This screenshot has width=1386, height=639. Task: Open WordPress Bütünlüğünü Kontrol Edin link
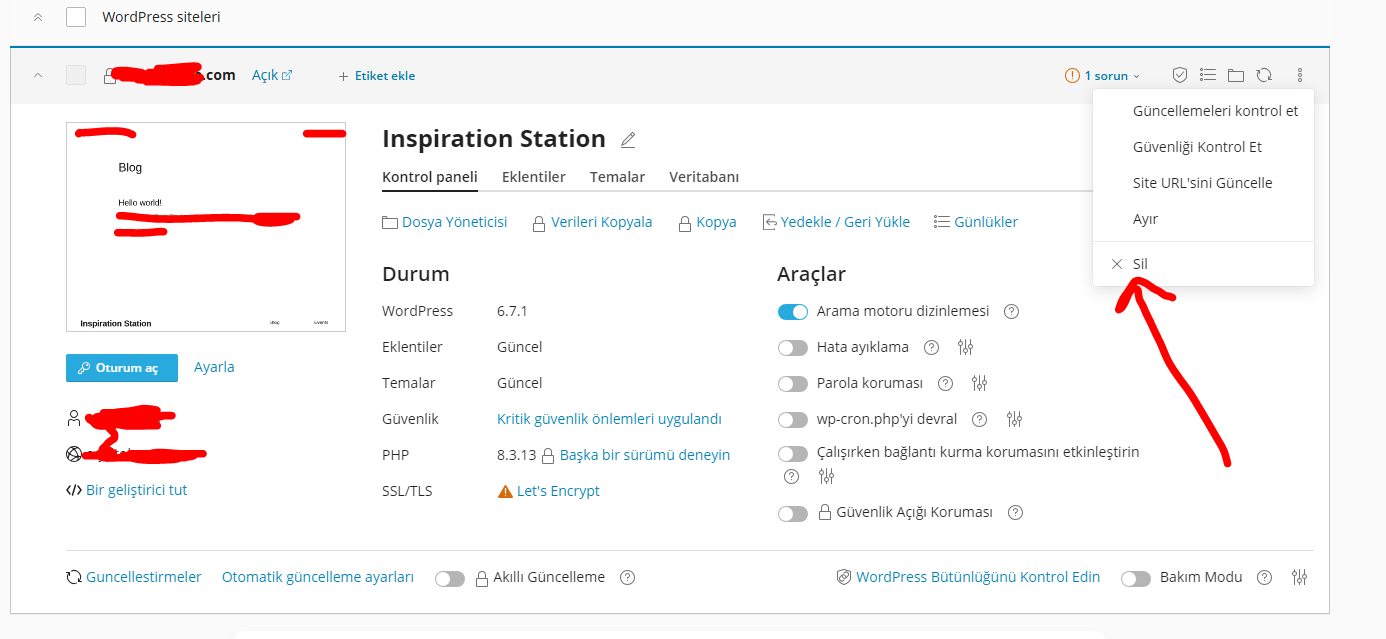968,577
